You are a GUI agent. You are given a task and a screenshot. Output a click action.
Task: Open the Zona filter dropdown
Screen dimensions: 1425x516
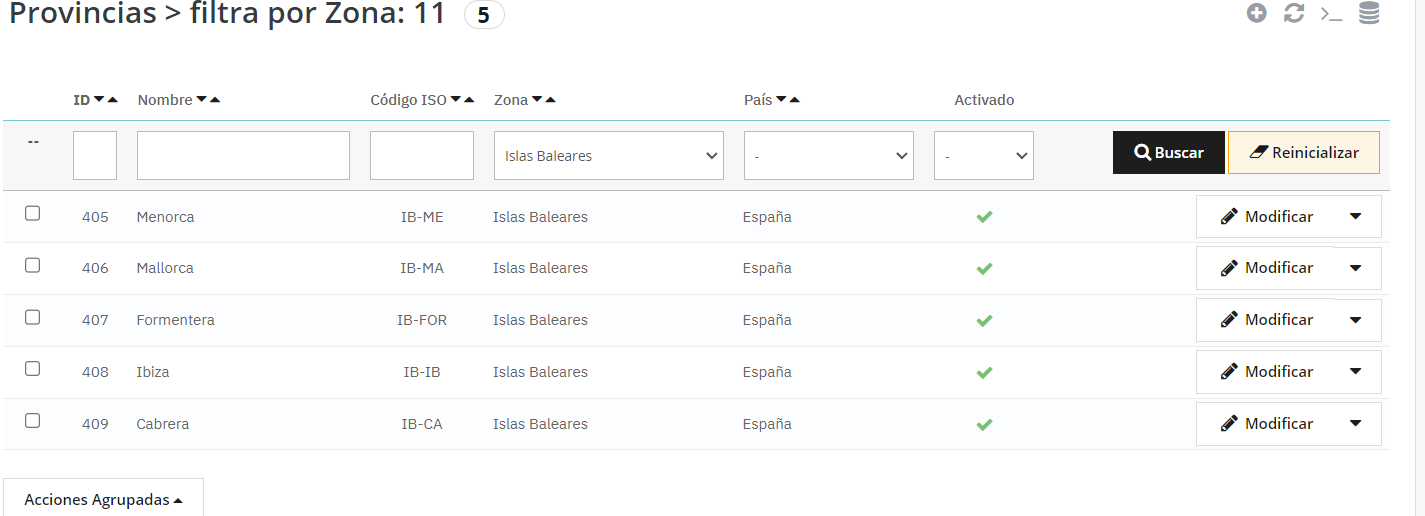click(608, 156)
